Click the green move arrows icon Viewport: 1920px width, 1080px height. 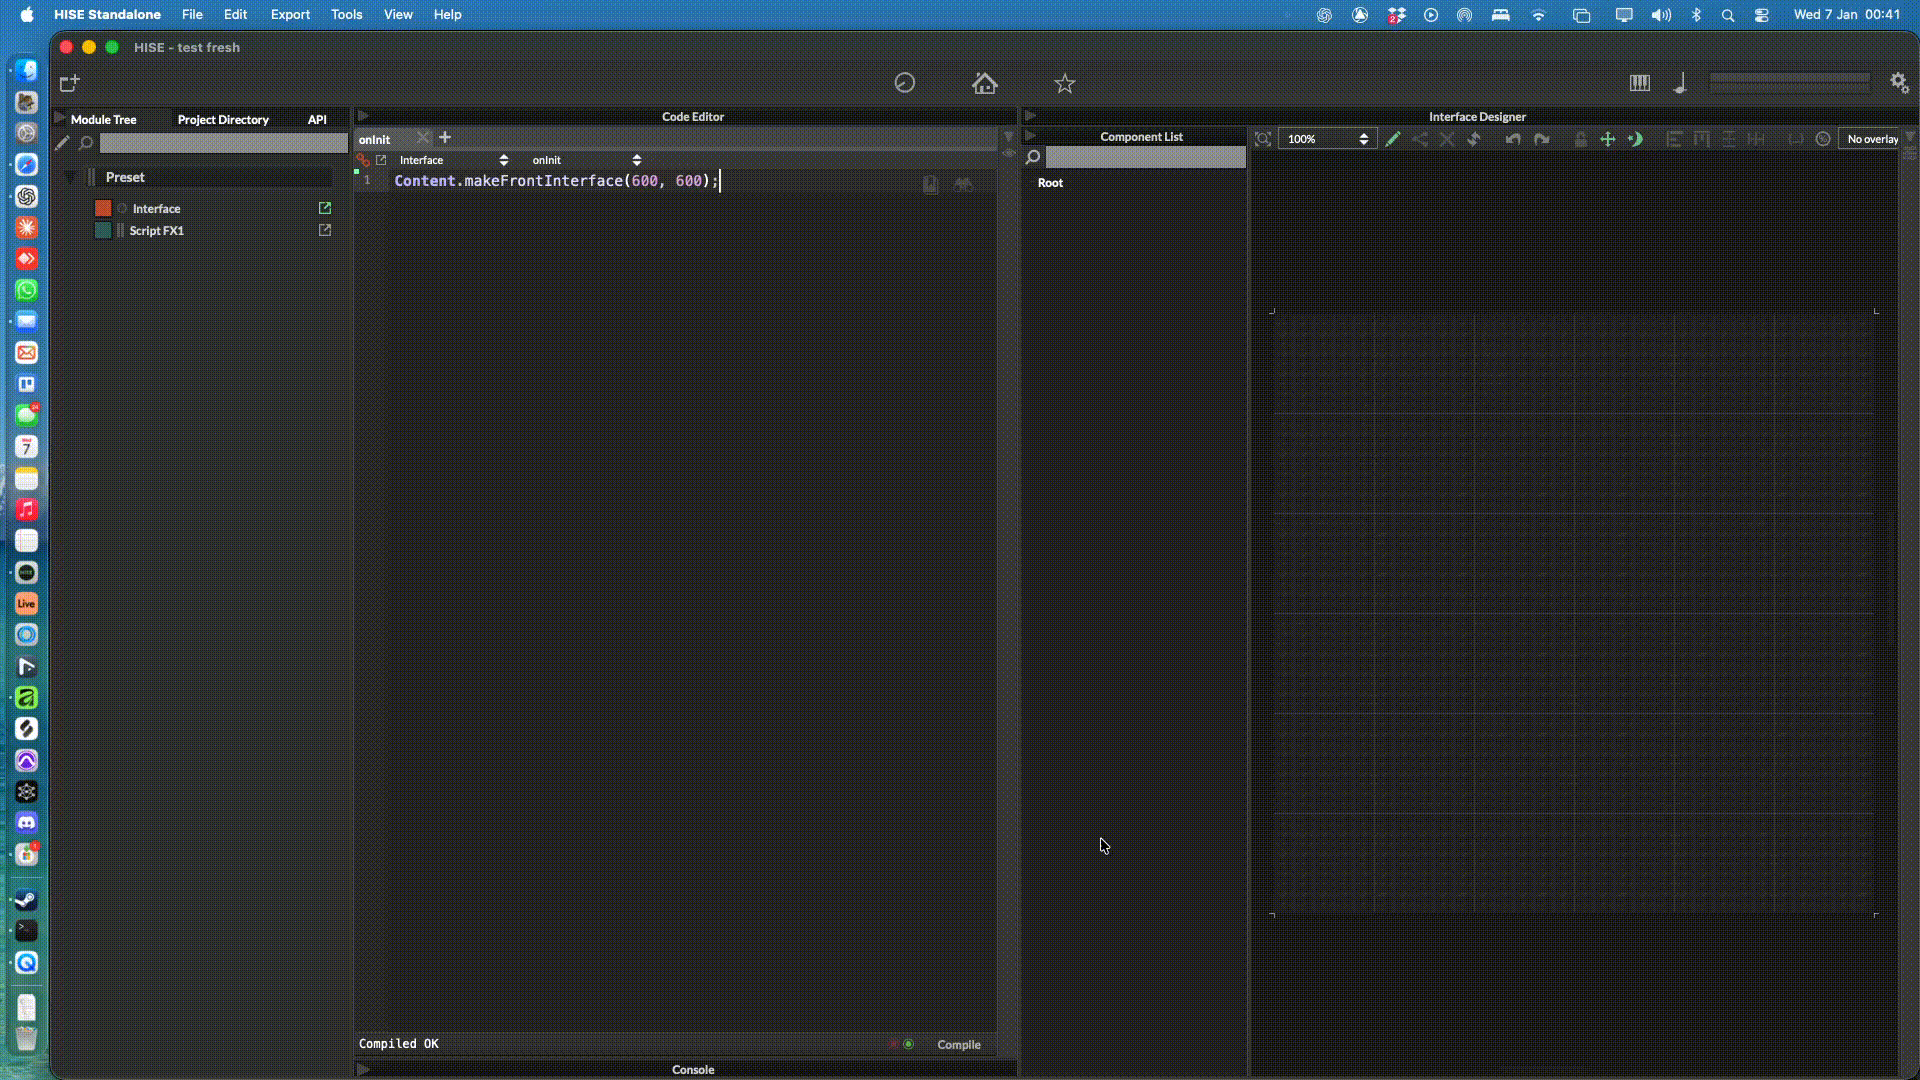point(1607,139)
